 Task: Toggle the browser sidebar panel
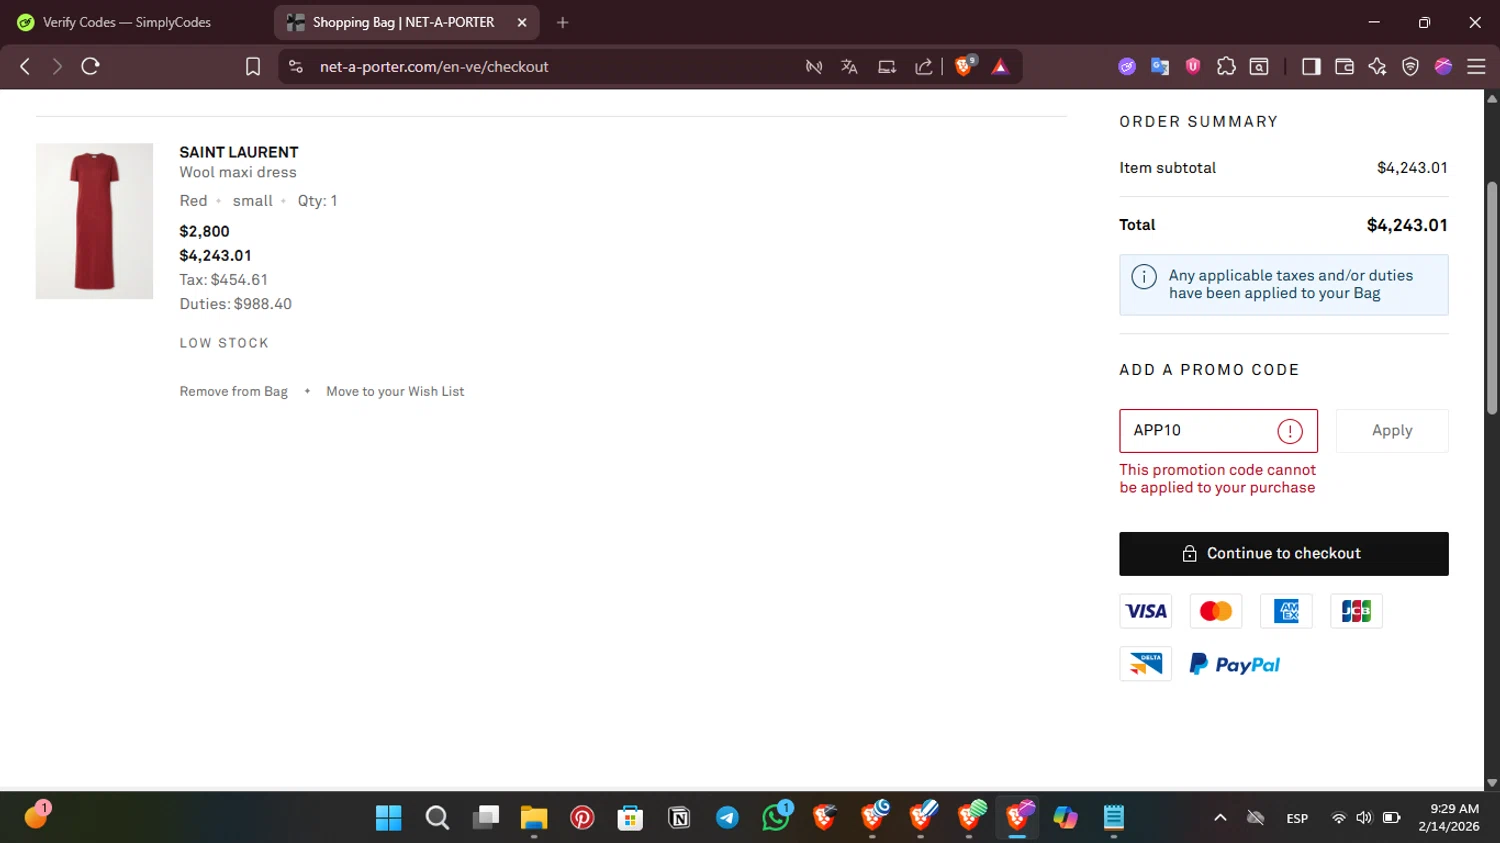(1311, 66)
